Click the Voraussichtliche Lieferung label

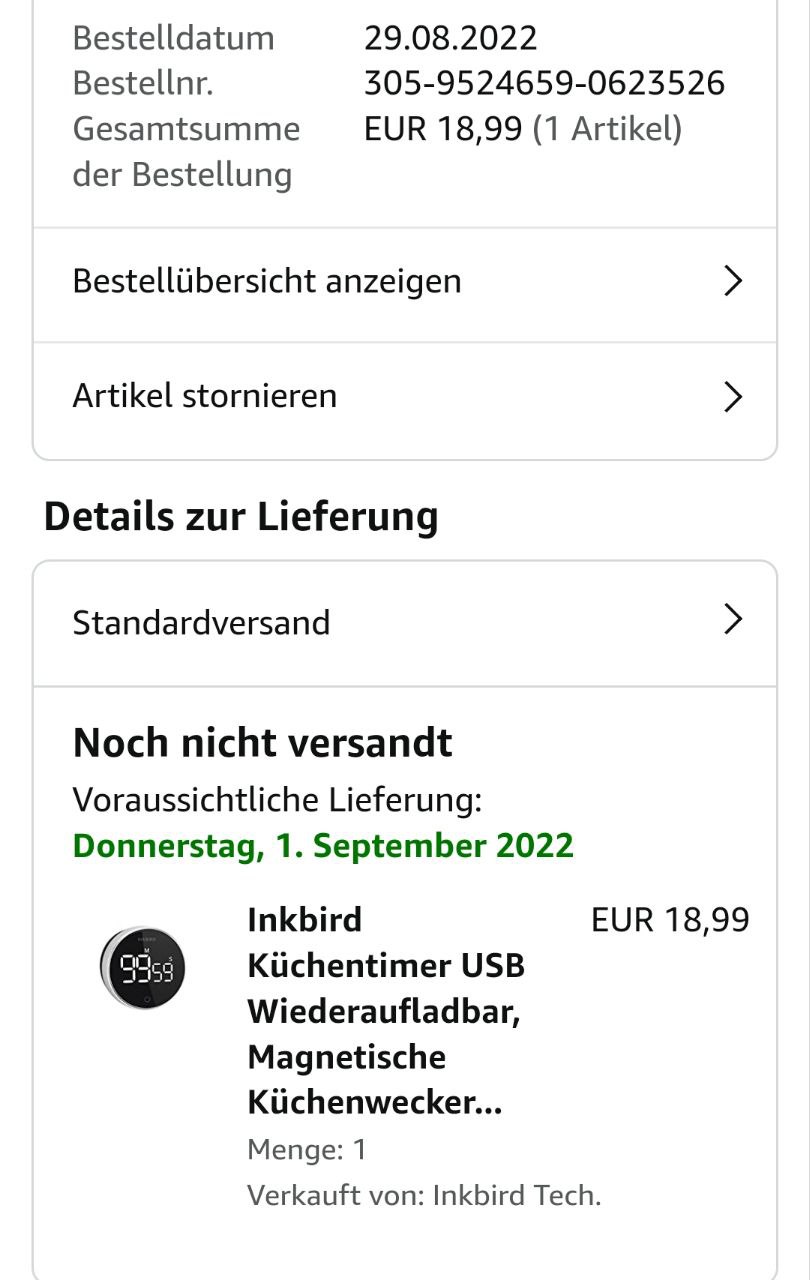(277, 800)
